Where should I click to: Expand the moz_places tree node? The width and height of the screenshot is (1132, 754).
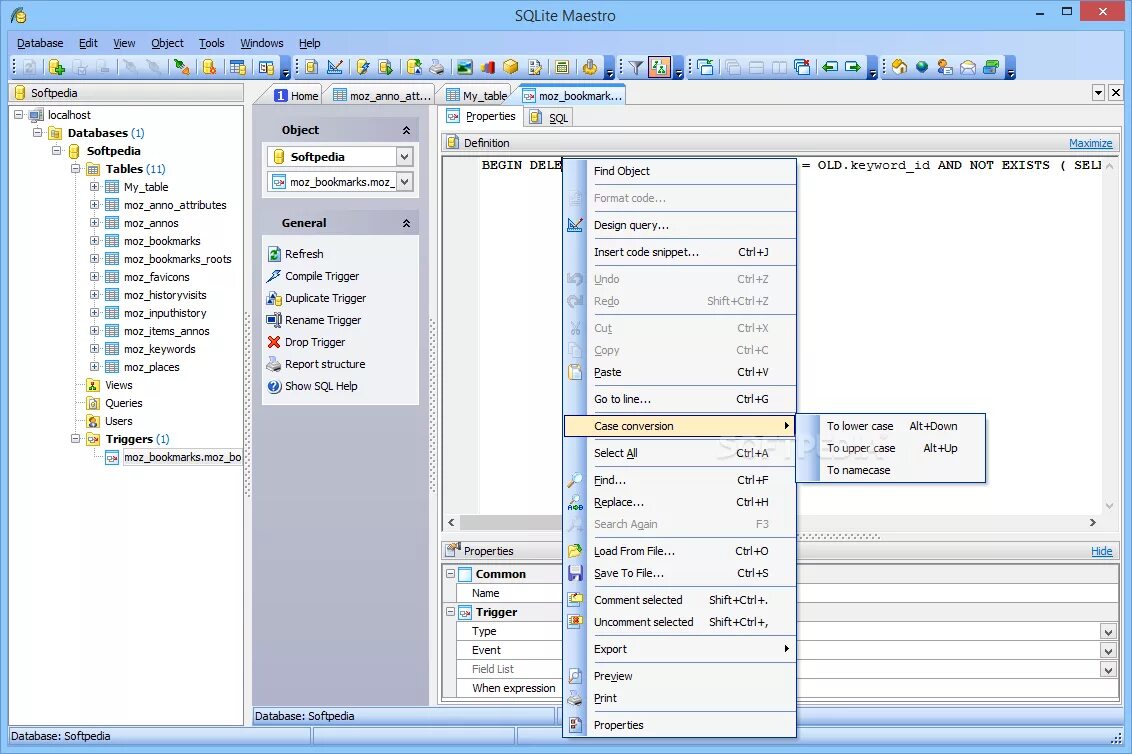click(94, 366)
